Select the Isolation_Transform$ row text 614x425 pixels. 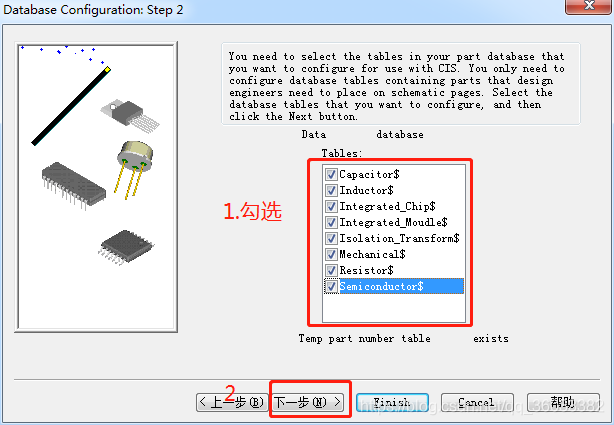coord(399,239)
